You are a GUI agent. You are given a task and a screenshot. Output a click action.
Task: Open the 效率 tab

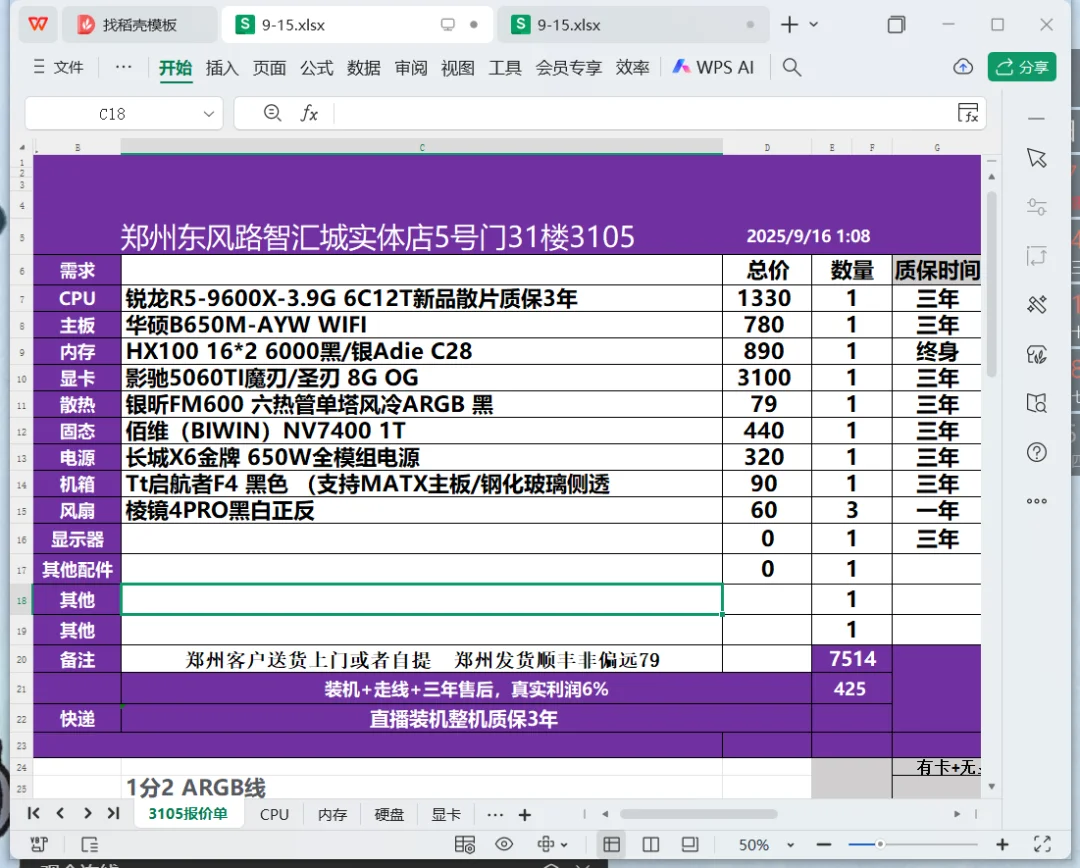coord(632,68)
